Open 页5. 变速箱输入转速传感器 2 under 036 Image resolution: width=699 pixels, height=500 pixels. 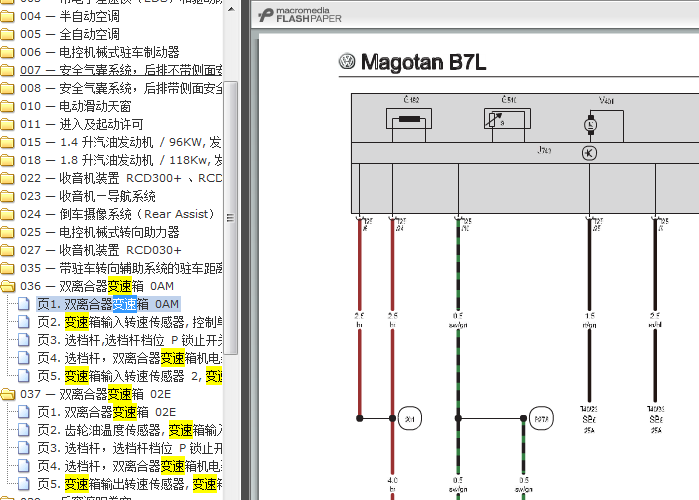coord(130,377)
